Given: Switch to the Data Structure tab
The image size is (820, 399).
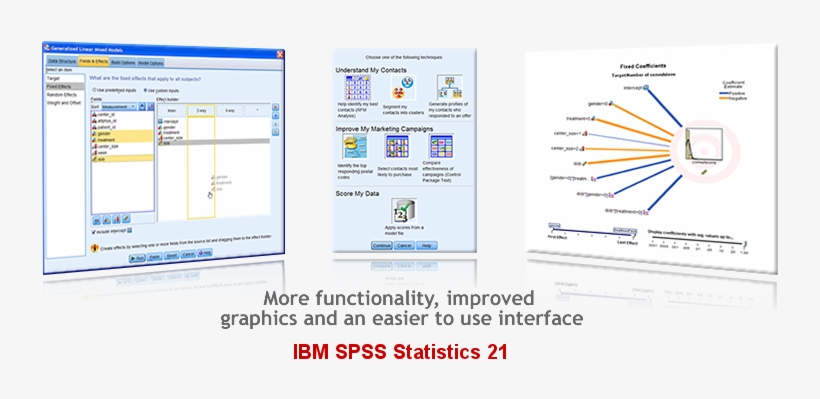Looking at the screenshot, I should tap(62, 61).
